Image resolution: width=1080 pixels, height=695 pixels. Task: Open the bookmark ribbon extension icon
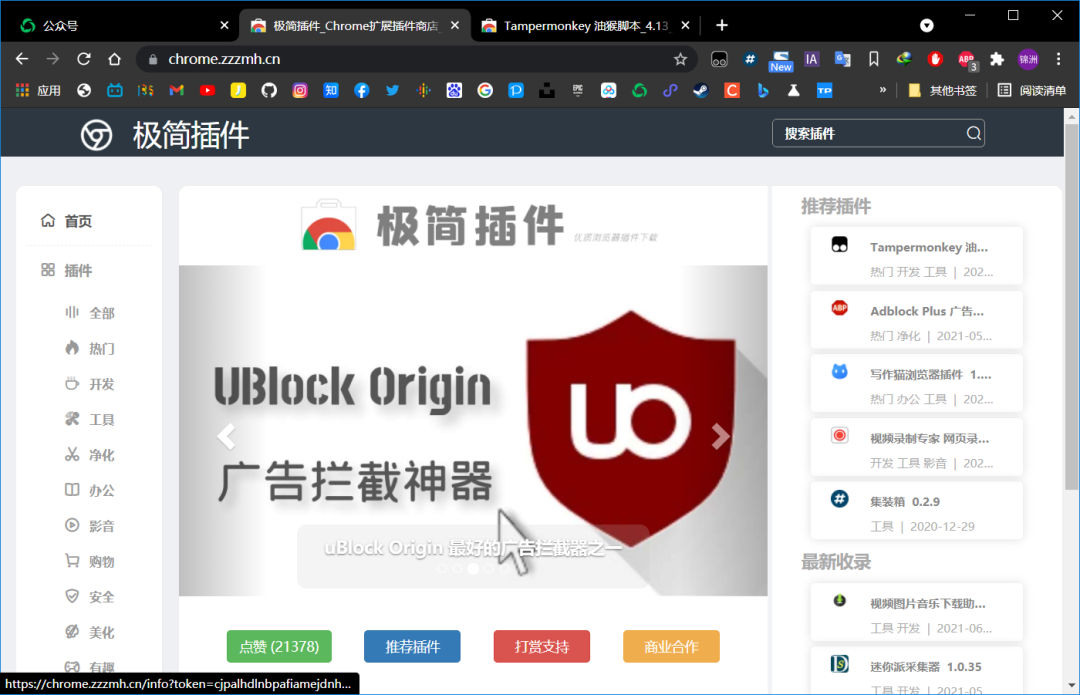[x=873, y=59]
